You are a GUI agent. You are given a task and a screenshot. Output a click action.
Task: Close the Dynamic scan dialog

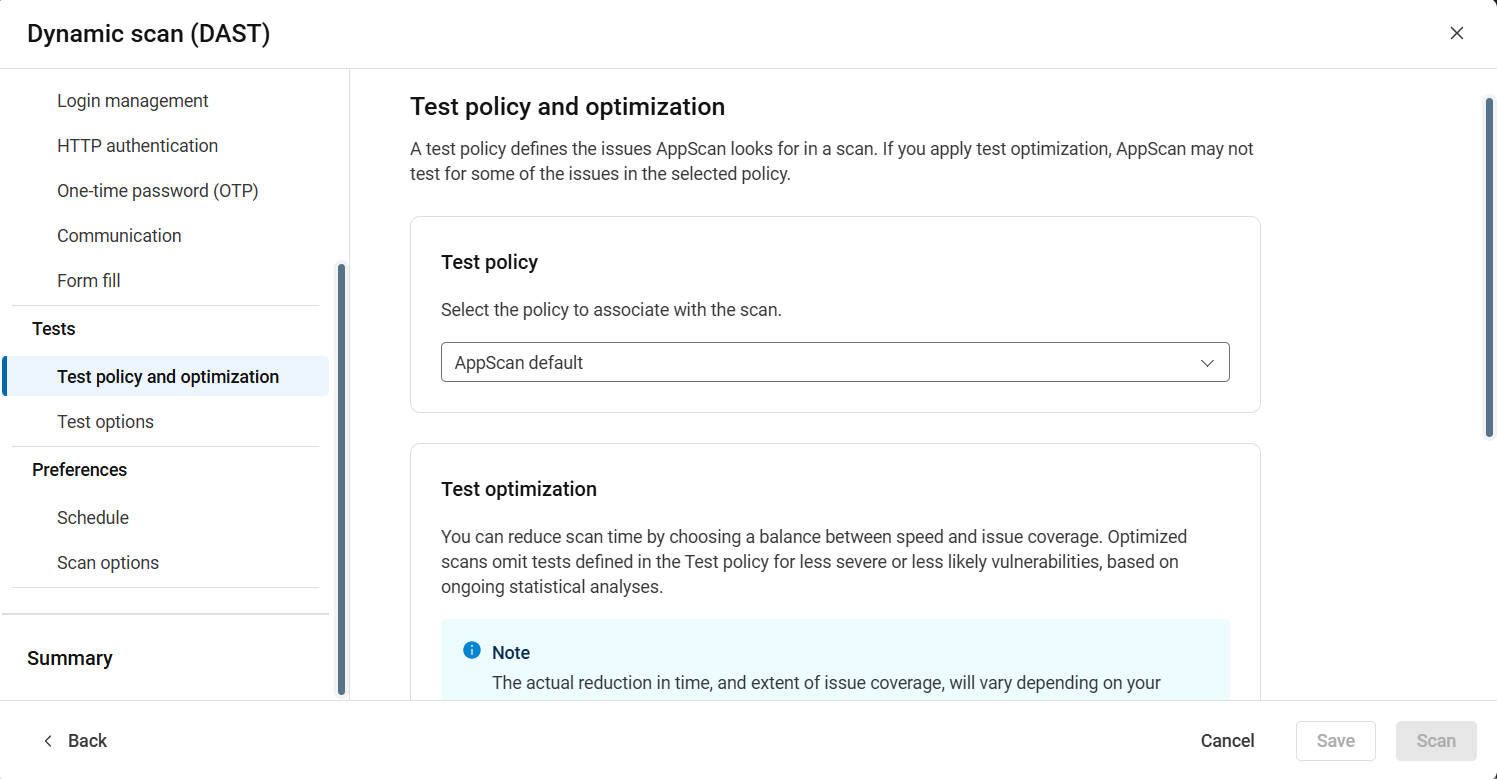click(x=1457, y=33)
